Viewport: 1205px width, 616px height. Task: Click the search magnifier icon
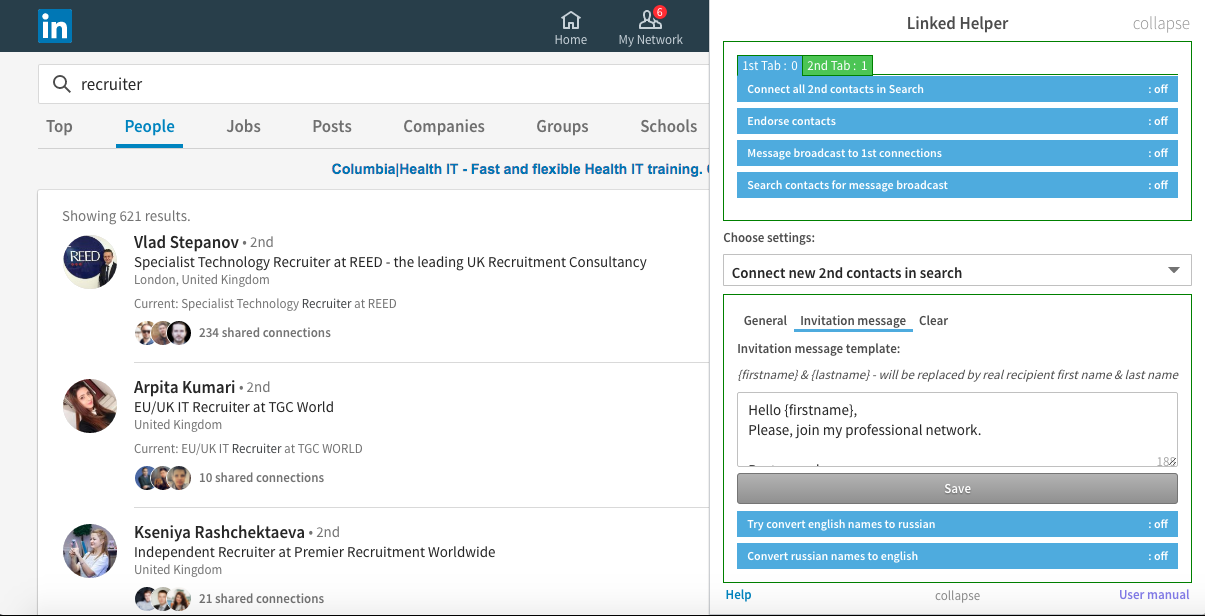point(61,84)
